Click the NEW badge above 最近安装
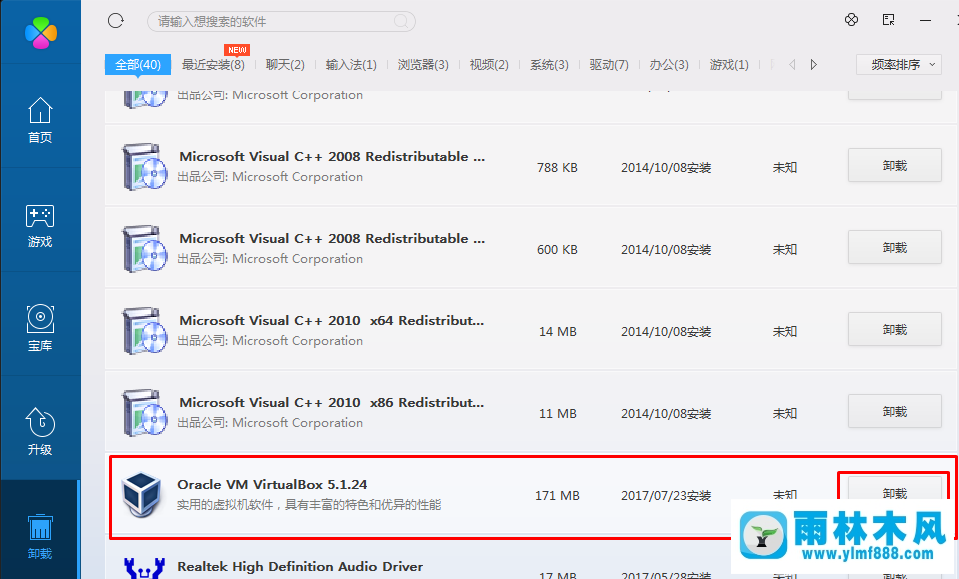The height and width of the screenshot is (579, 959). click(x=237, y=50)
